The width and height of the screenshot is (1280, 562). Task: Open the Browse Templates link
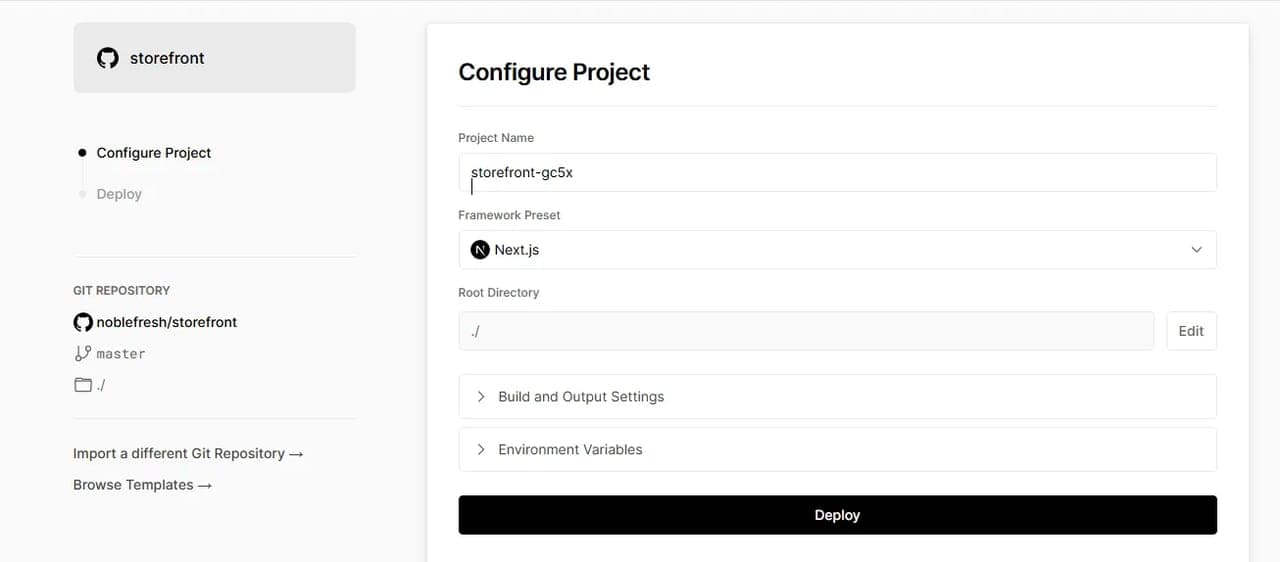click(x=142, y=485)
